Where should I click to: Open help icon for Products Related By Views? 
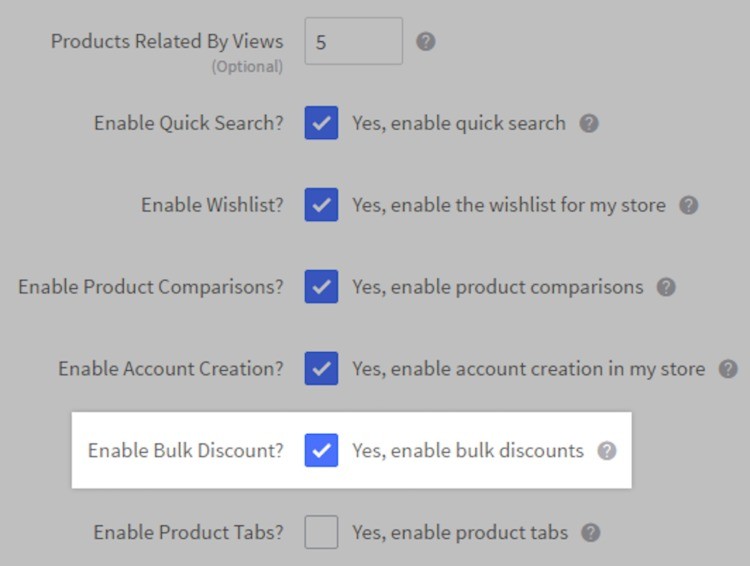(426, 42)
